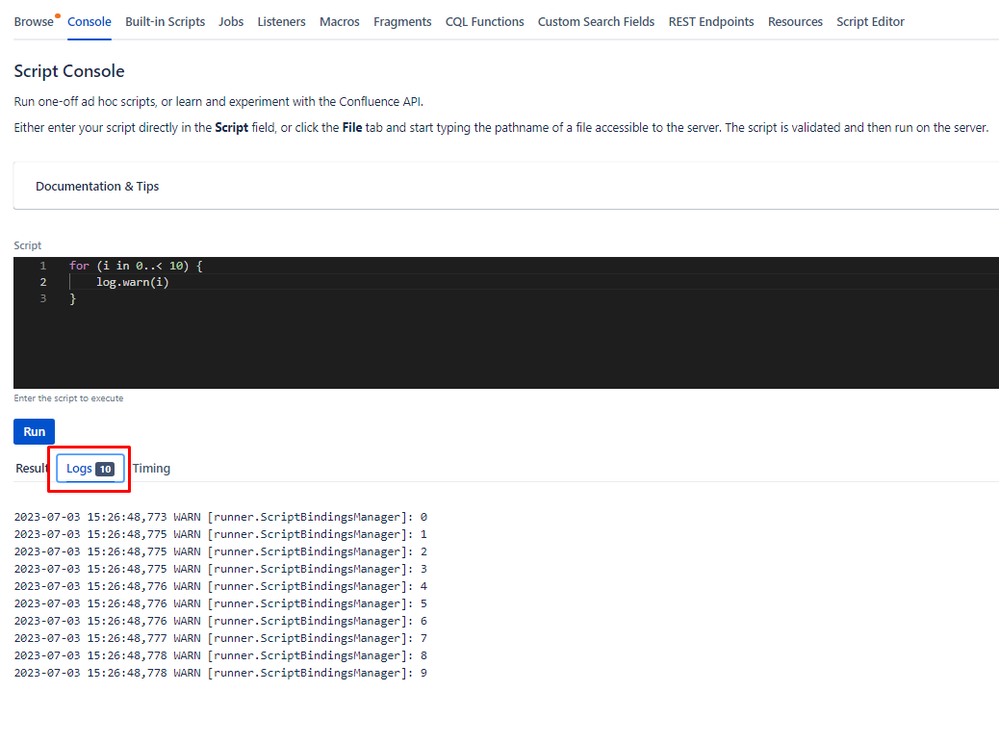Click log line ending with value 4

click(220, 586)
